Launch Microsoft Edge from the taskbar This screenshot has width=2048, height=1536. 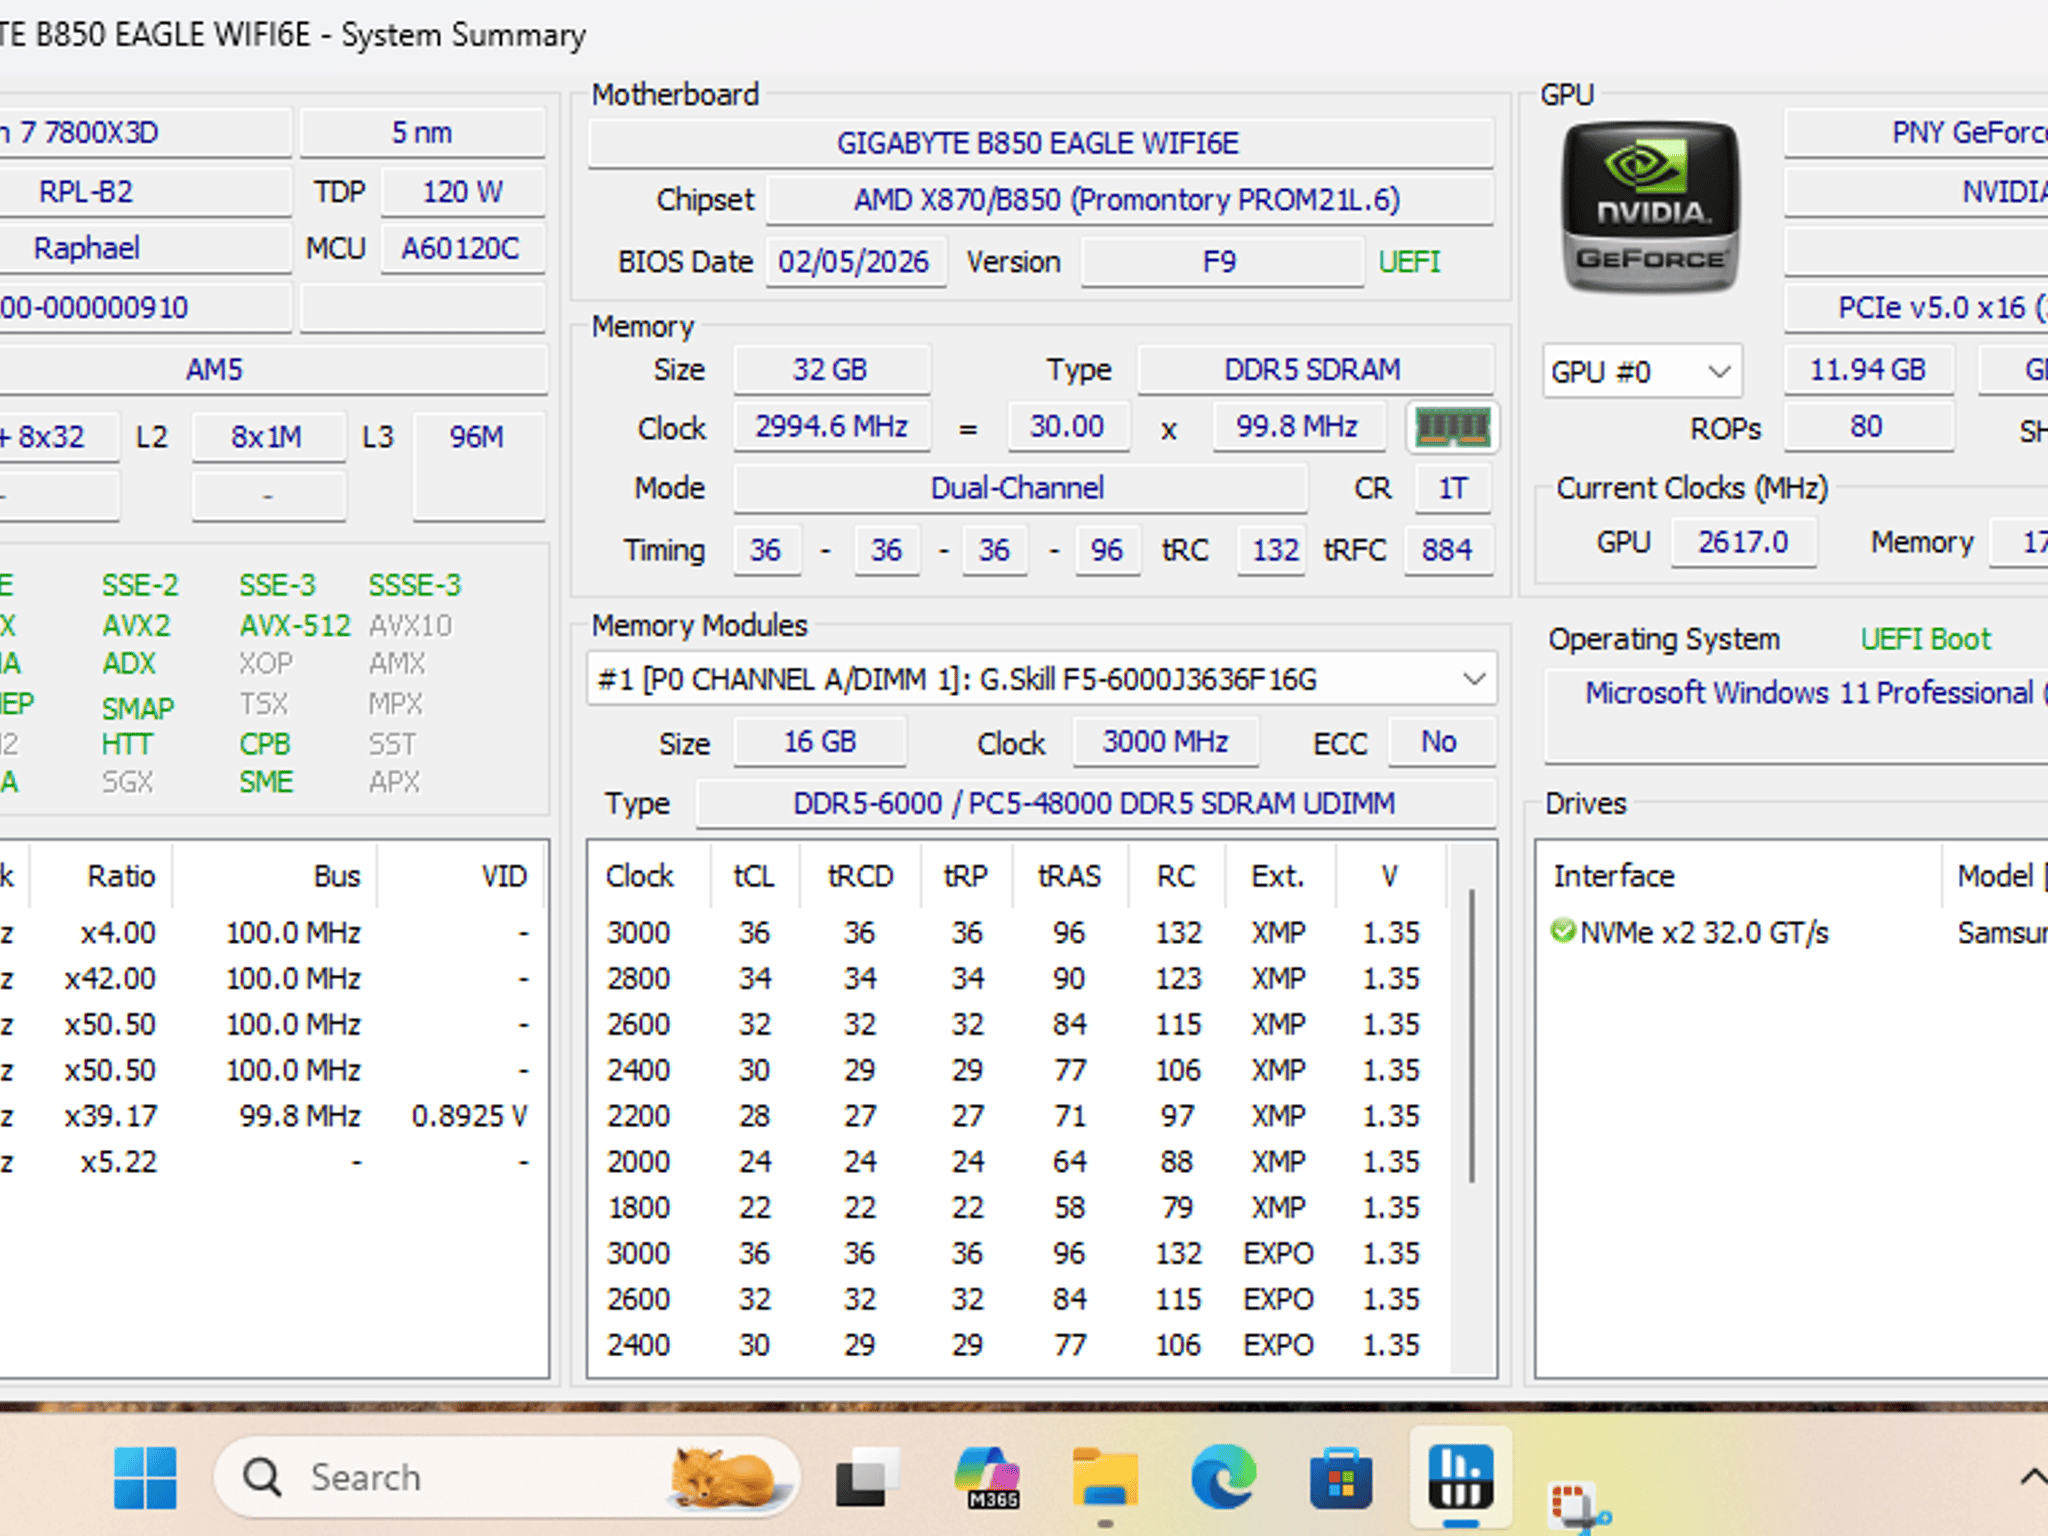[x=1223, y=1477]
